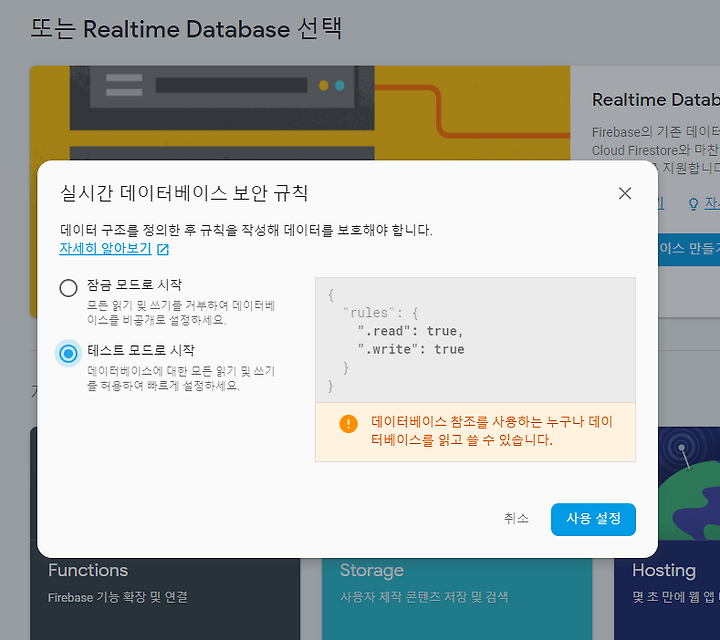Click 테스트 모드 description about allowing reads and writes
Viewport: 720px width, 640px height.
pos(181,378)
